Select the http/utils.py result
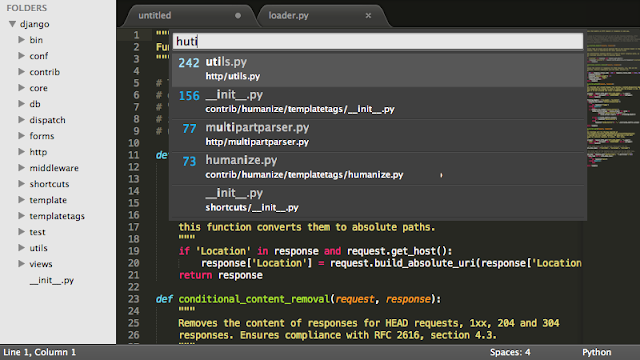The image size is (640, 360). point(378,69)
